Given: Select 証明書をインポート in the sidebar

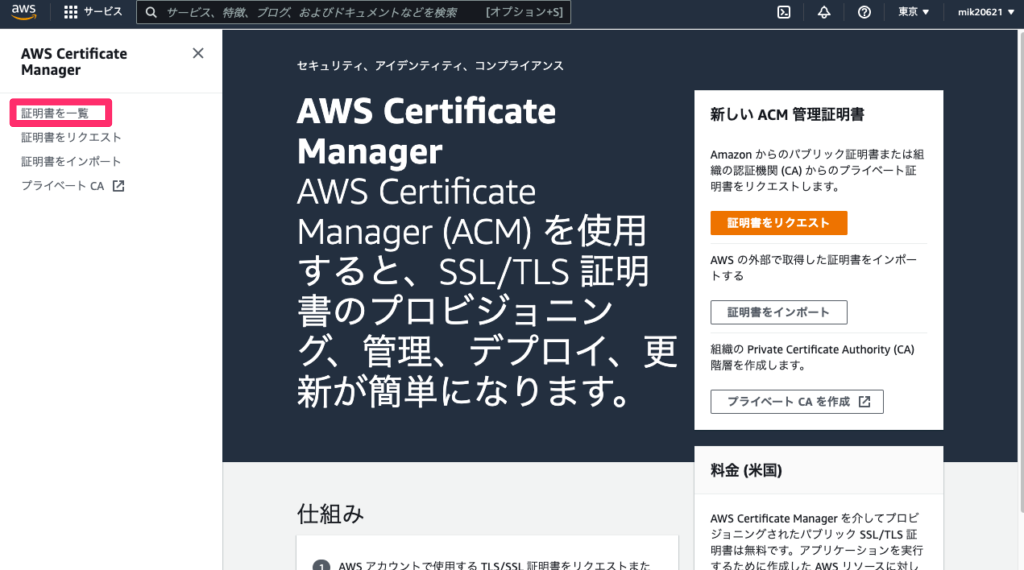Looking at the screenshot, I should pyautogui.click(x=71, y=161).
